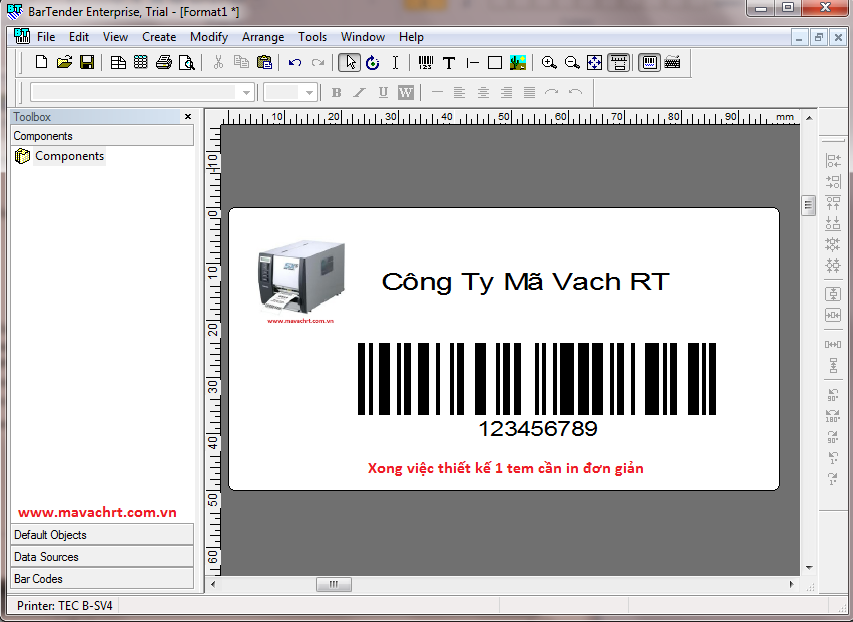Open the Help menu
Screen dimensions: 853x622
click(411, 37)
